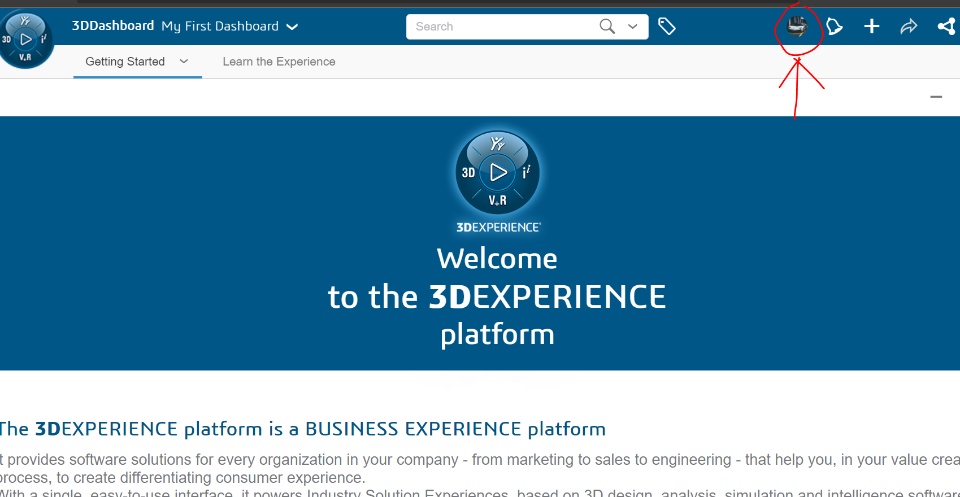Click the play button in the header Compass
The image size is (960, 497).
coord(27,40)
